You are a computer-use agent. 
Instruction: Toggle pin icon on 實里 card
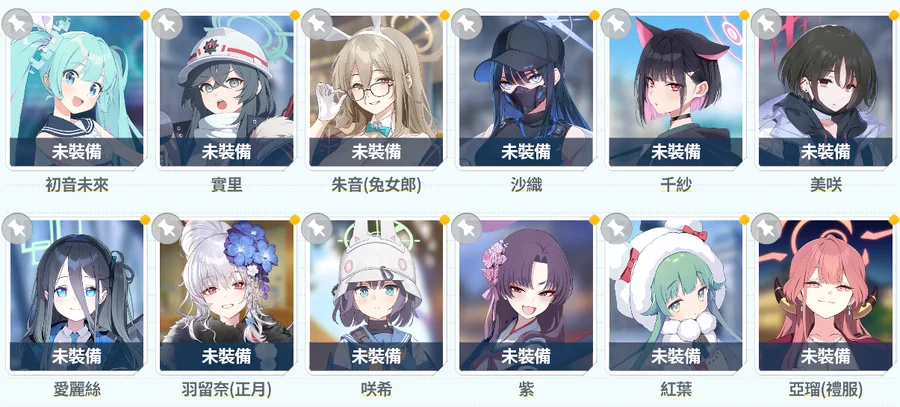click(x=167, y=24)
